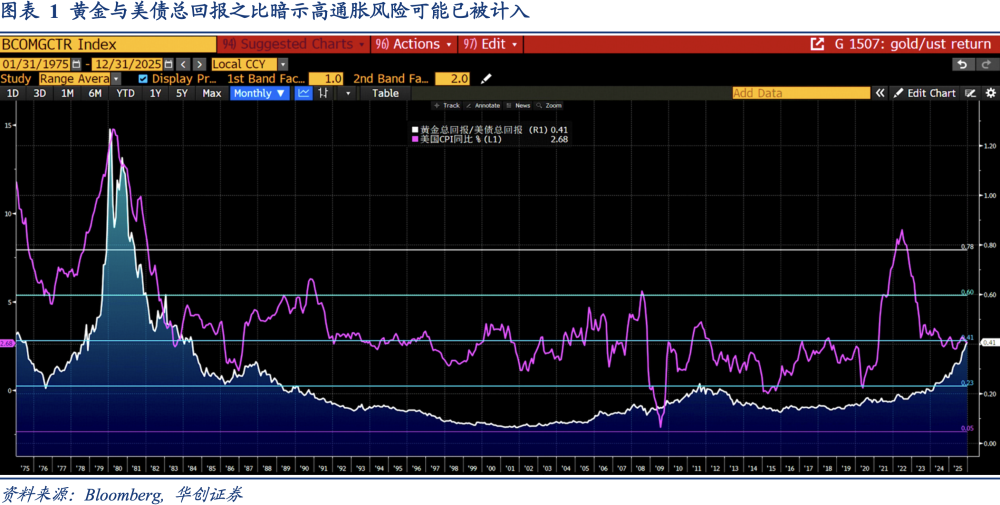Viewport: 1000px width, 505px height.
Task: Select the 1Y range tab
Action: 156,93
